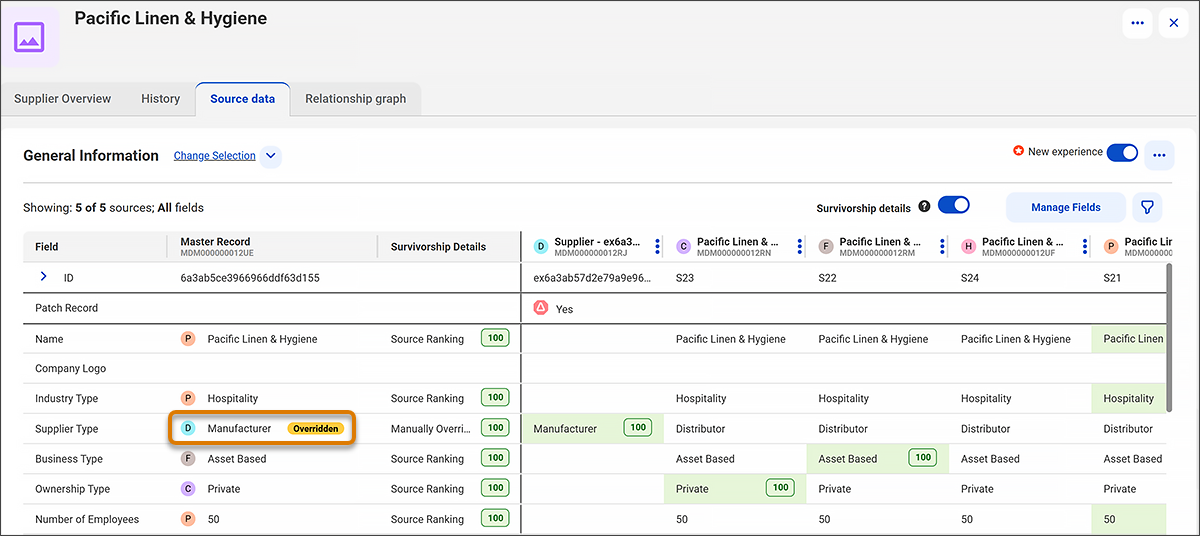Click the C source badge in column header

pos(684,246)
